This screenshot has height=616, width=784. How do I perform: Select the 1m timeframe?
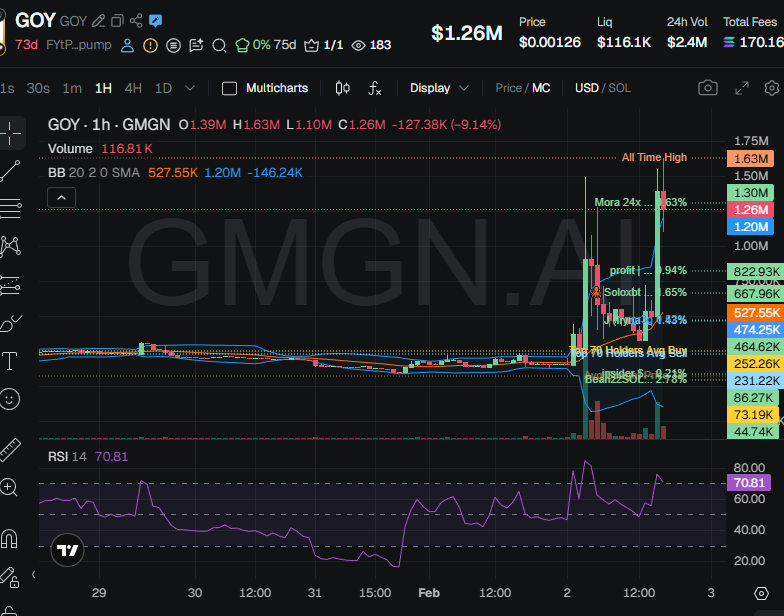coord(72,88)
